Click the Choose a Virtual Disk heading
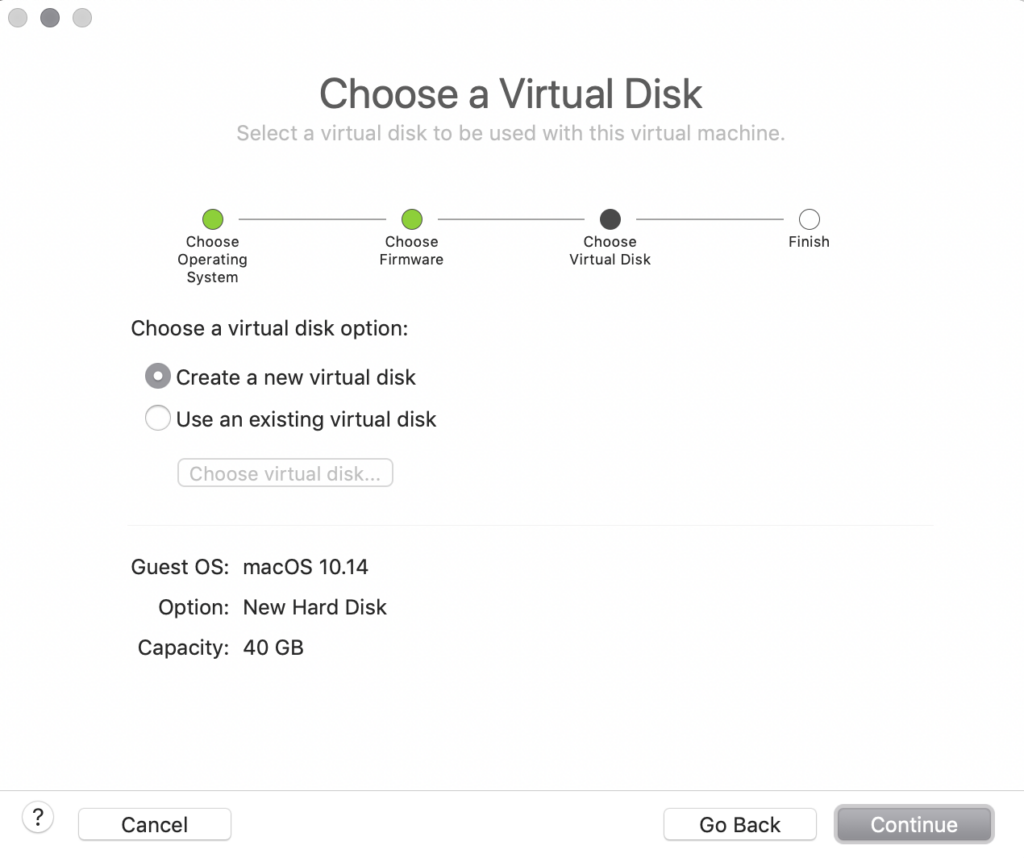The image size is (1024, 858). coord(510,94)
